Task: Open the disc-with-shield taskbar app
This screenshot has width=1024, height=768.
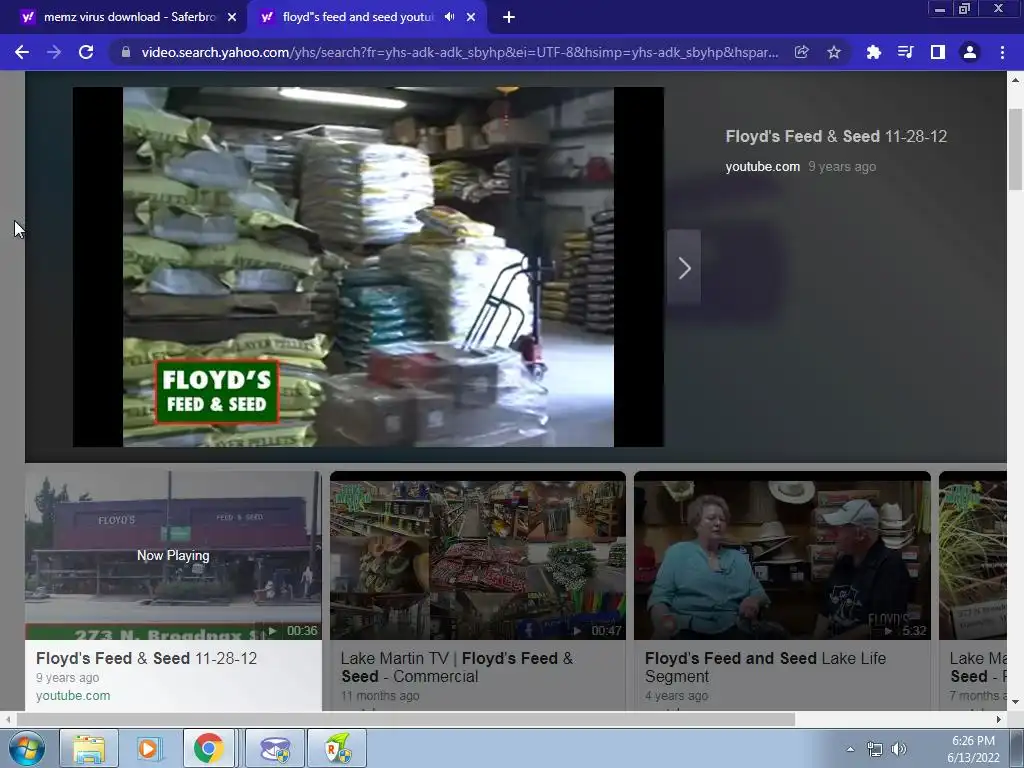Action: (275, 748)
